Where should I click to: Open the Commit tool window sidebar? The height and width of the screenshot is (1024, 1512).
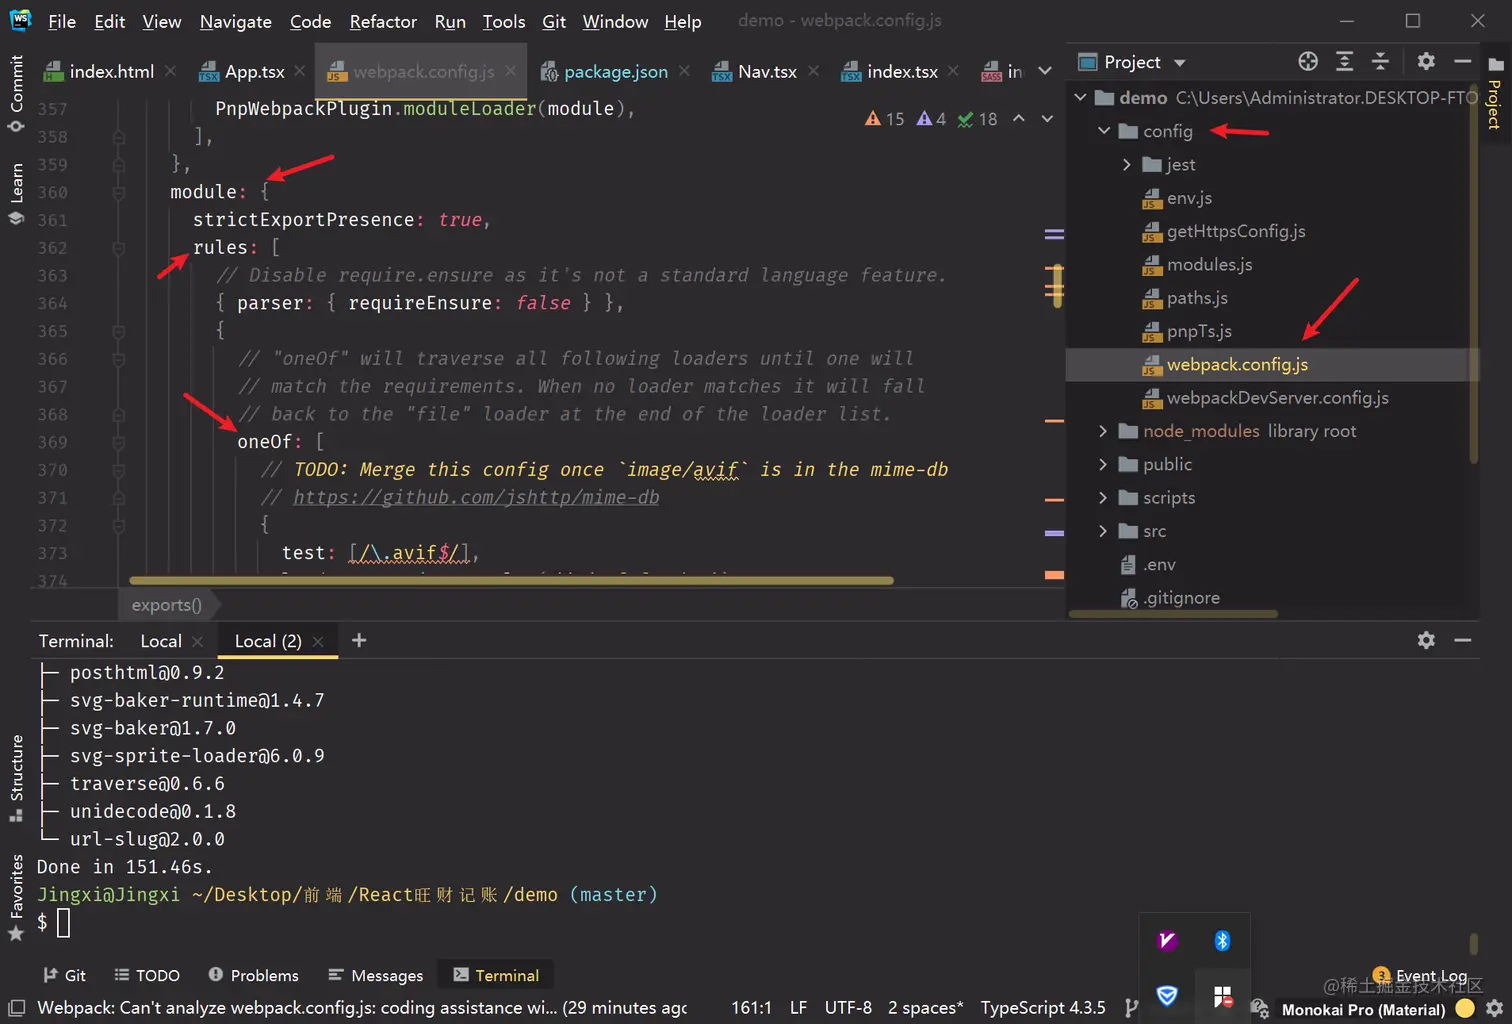(16, 93)
